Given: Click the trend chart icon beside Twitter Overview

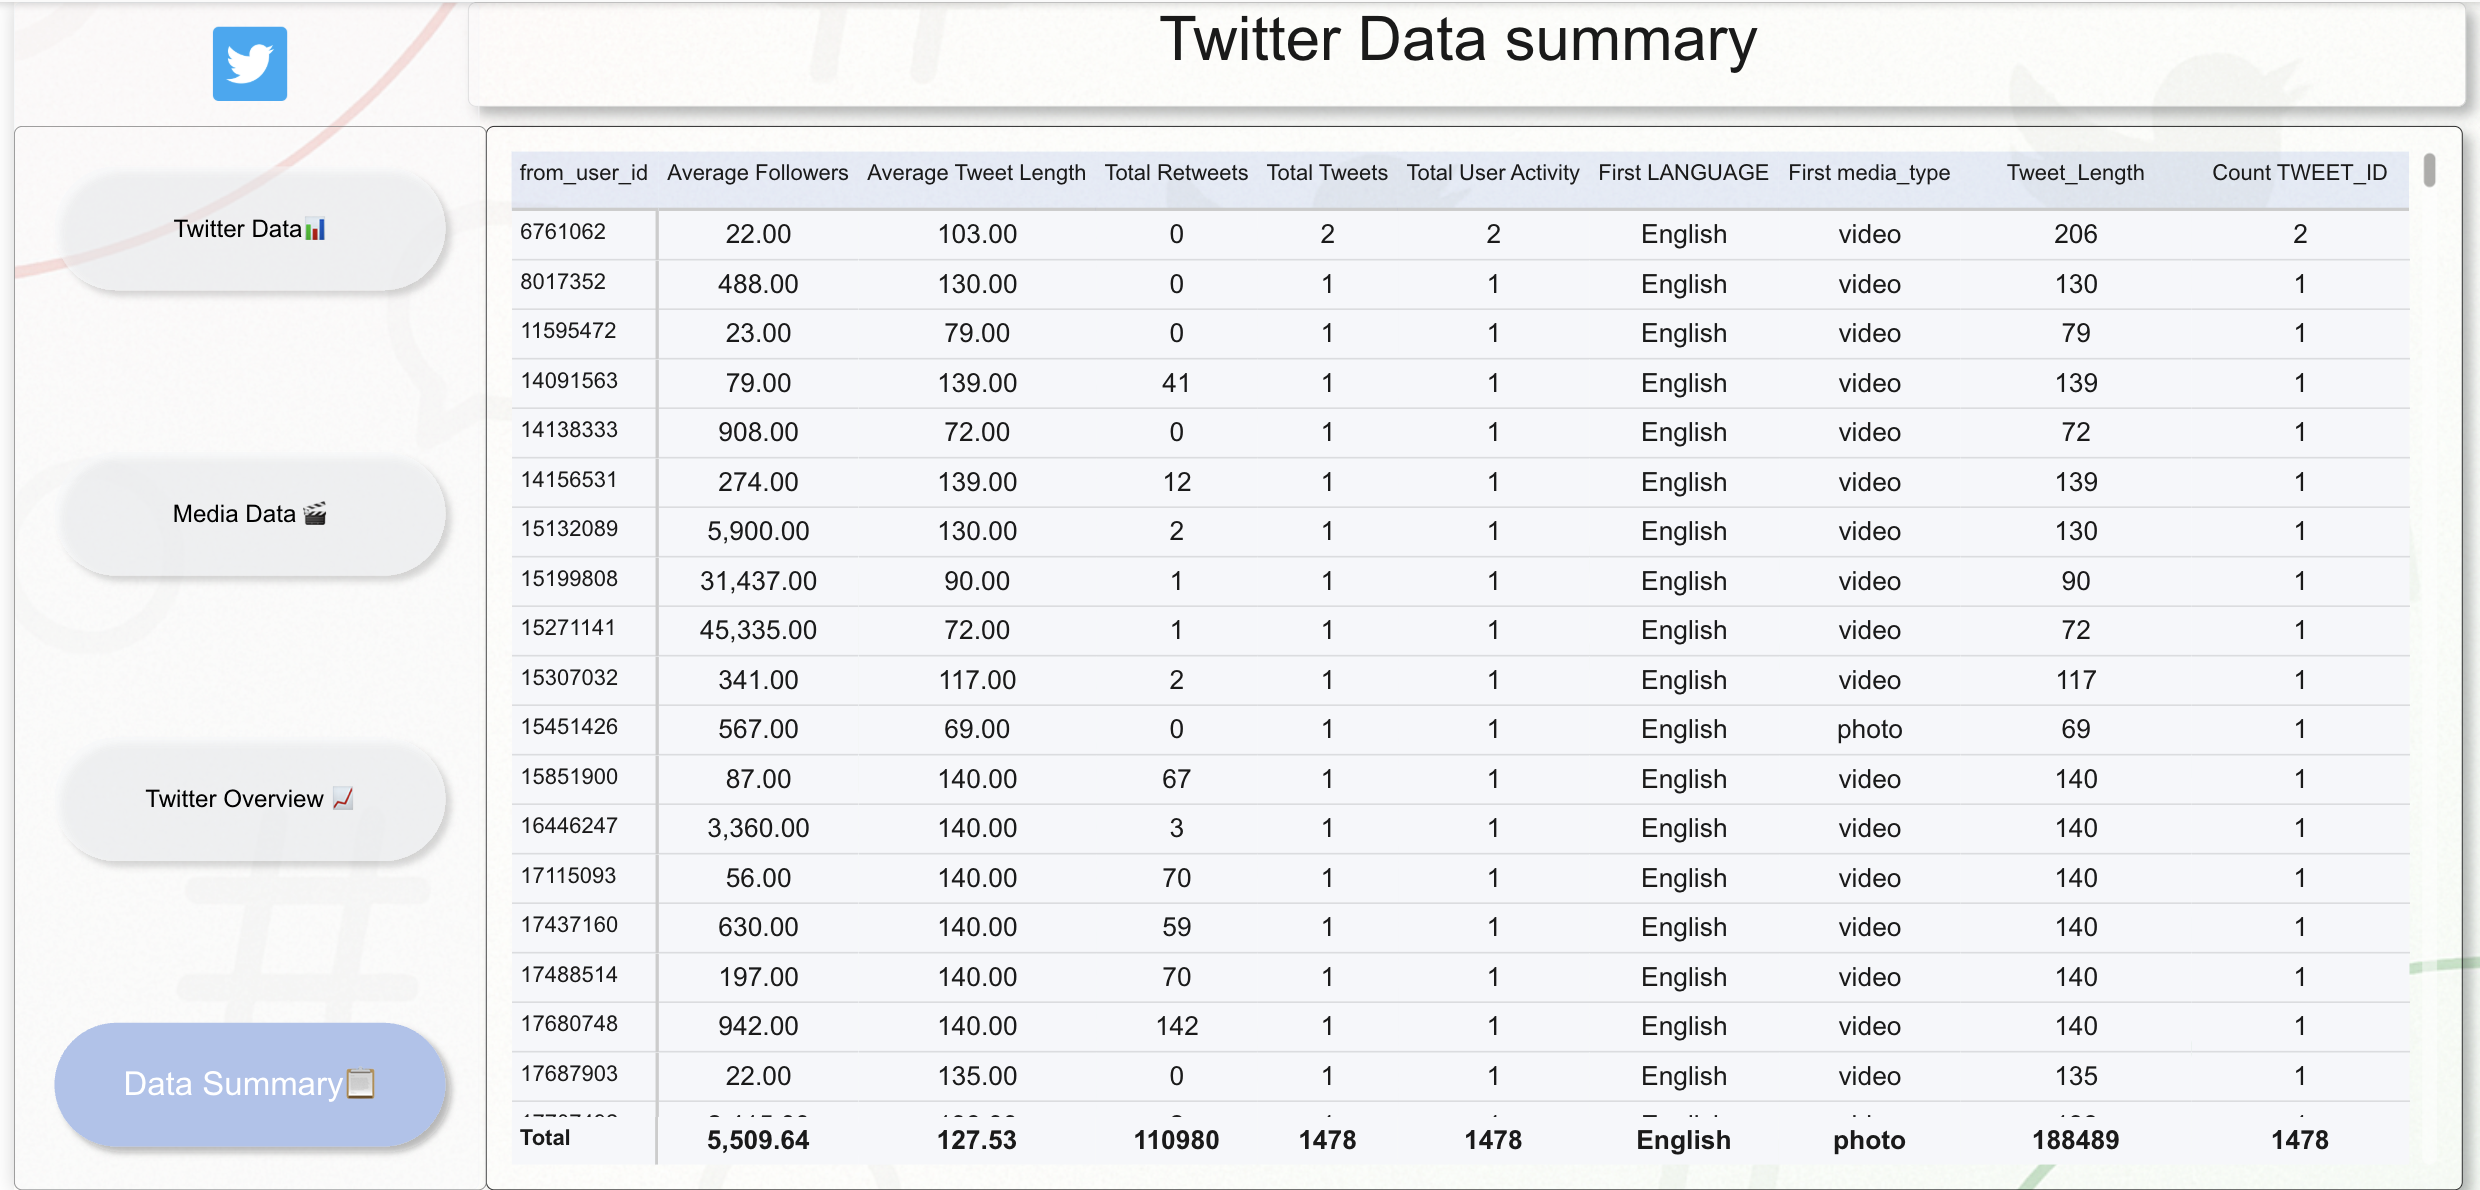Looking at the screenshot, I should tap(343, 798).
